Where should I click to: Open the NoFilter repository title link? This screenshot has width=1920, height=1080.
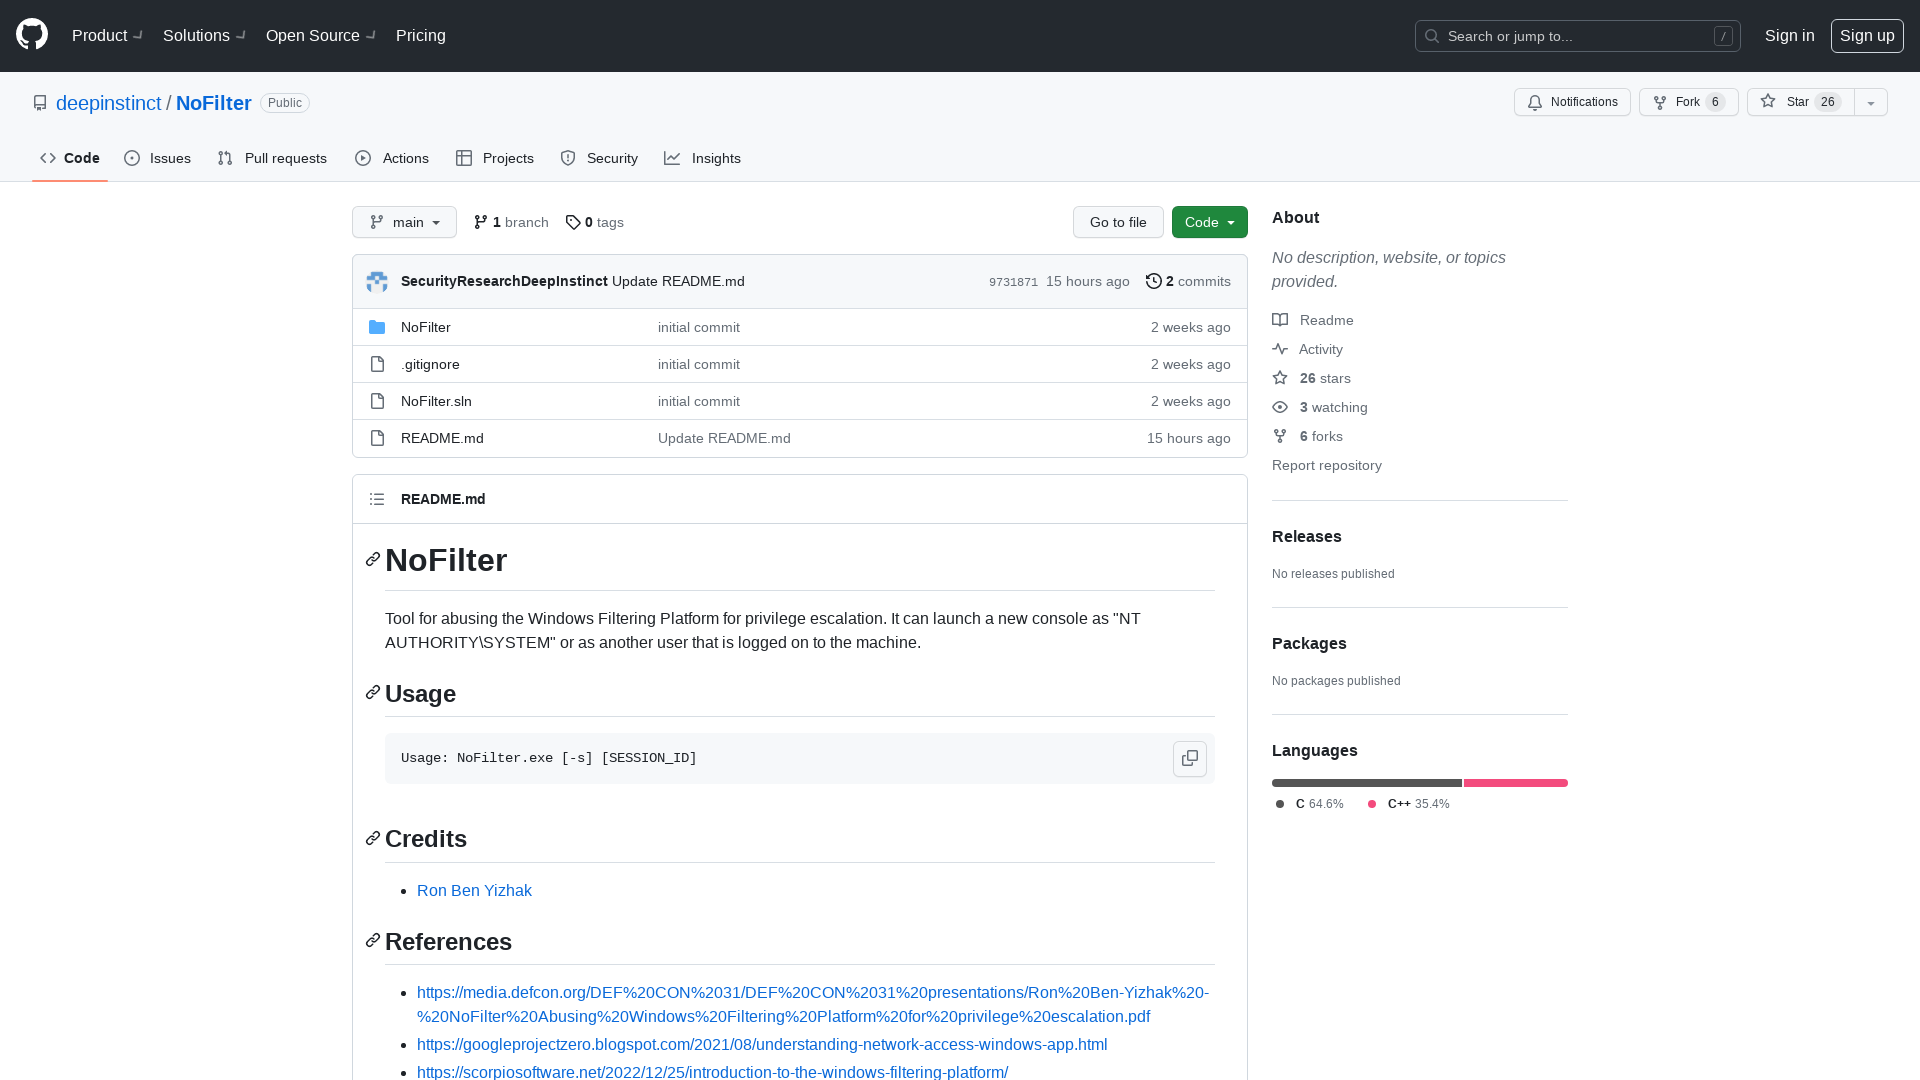214,103
